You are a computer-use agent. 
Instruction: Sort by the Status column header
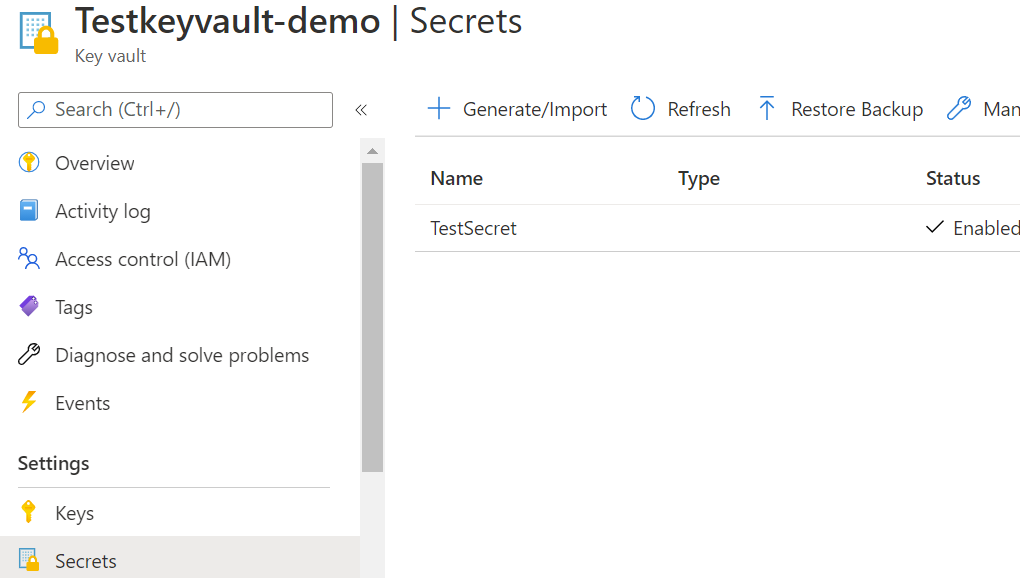[952, 178]
